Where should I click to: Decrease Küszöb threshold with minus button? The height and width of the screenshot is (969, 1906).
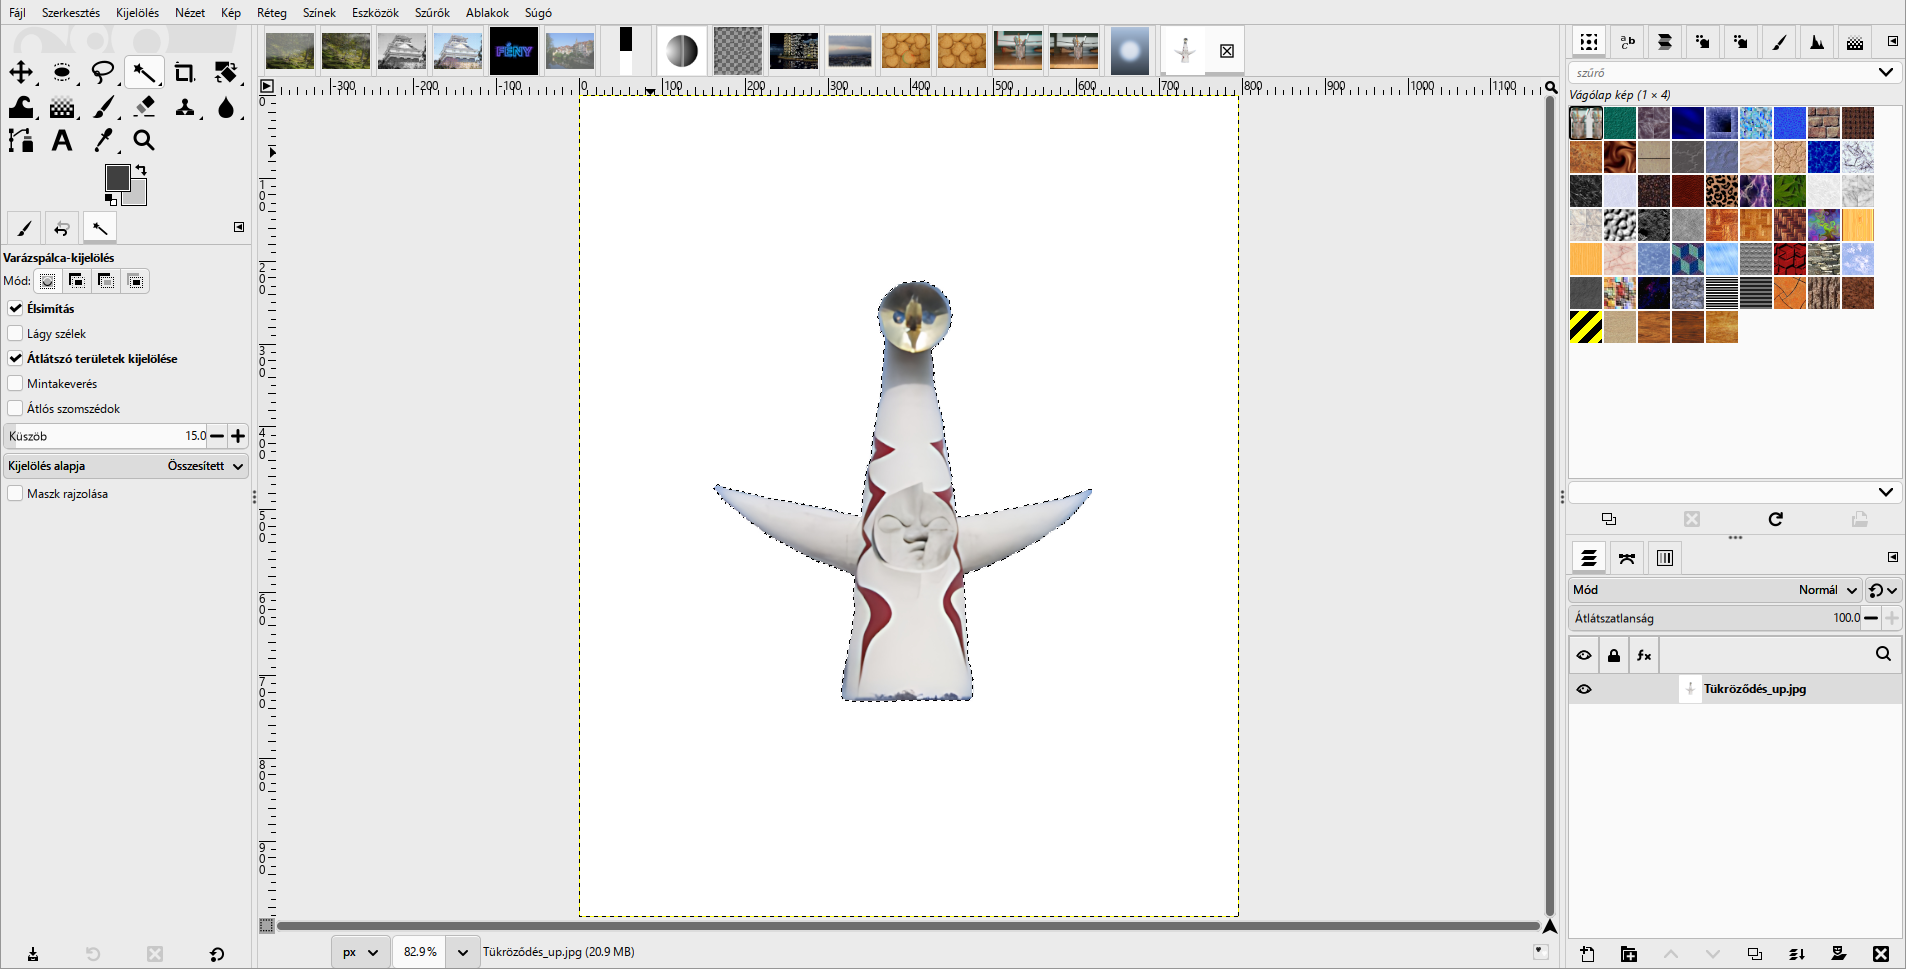pyautogui.click(x=217, y=436)
